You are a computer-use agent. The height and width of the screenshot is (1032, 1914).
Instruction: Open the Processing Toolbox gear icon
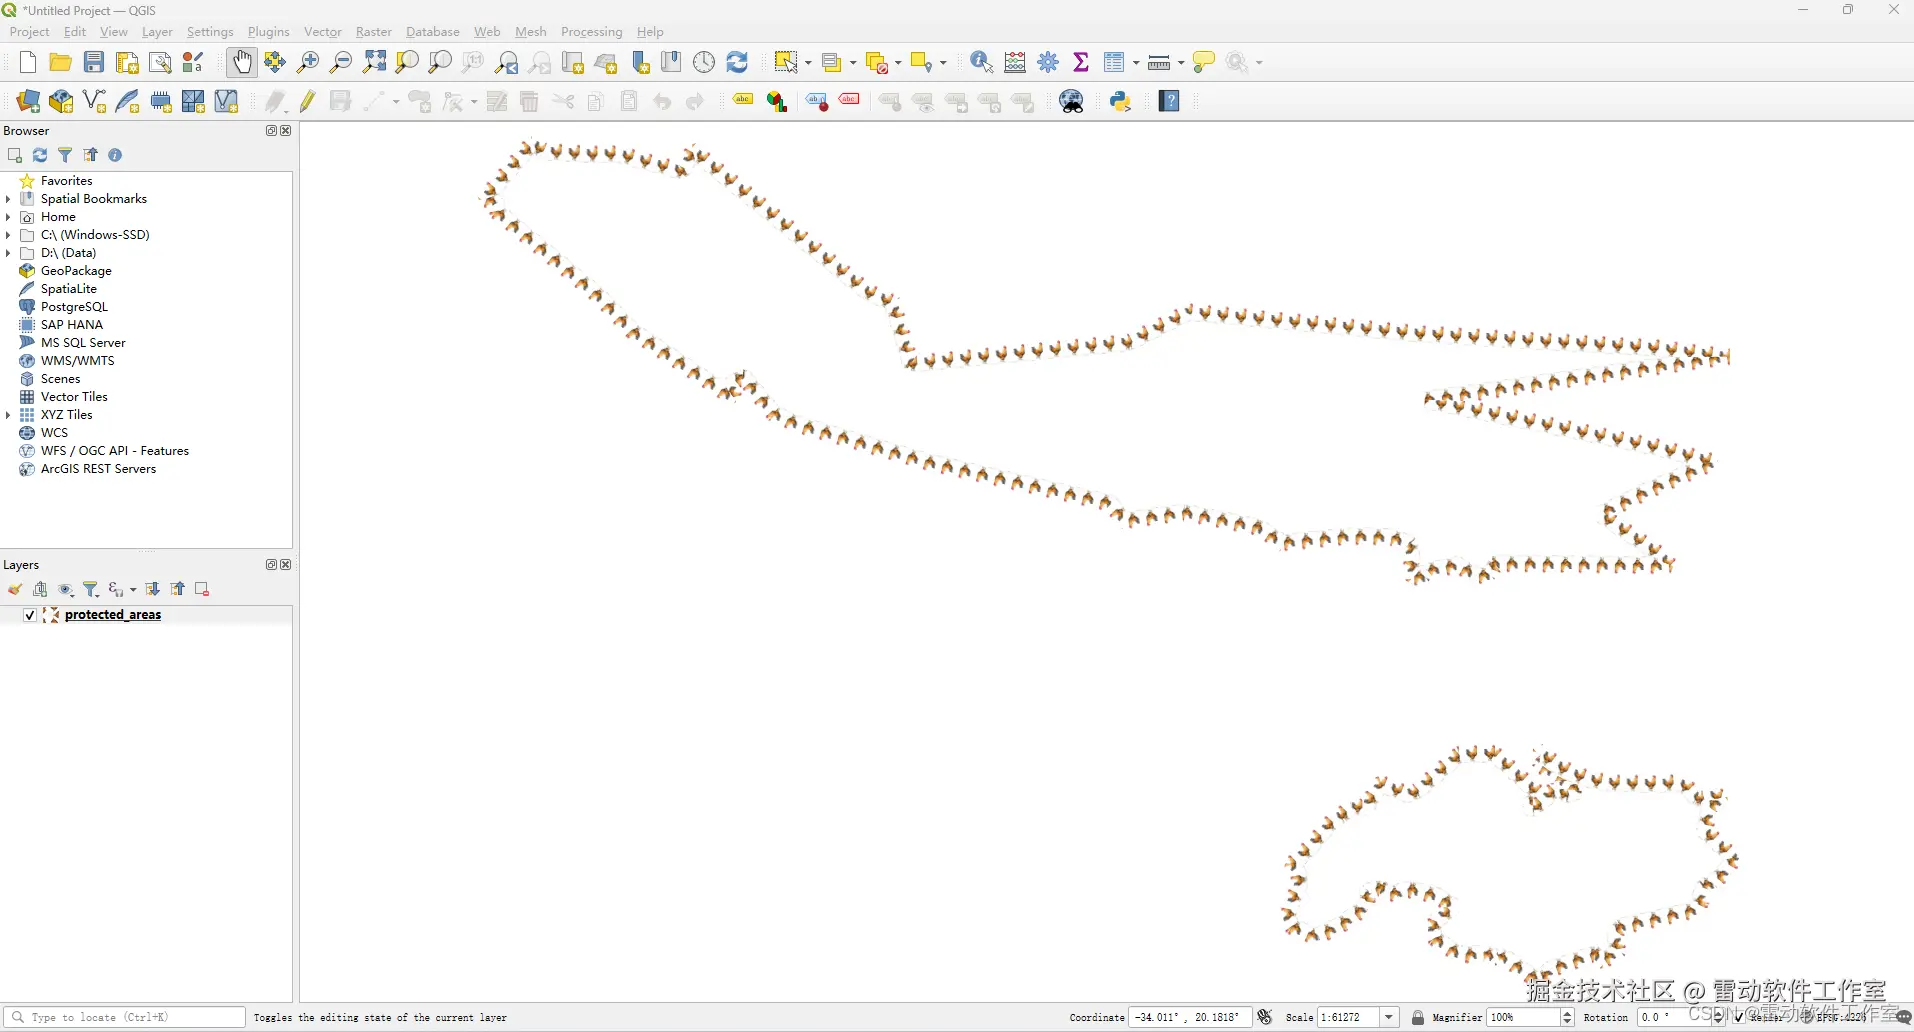1048,62
